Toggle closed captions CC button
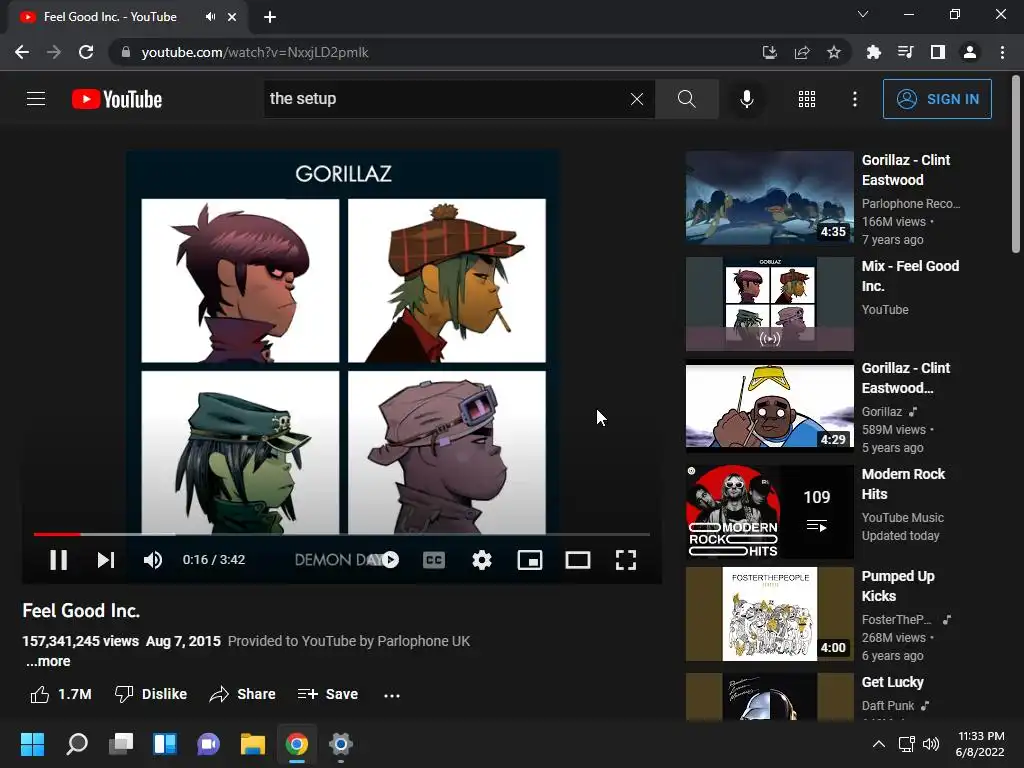 (x=434, y=560)
